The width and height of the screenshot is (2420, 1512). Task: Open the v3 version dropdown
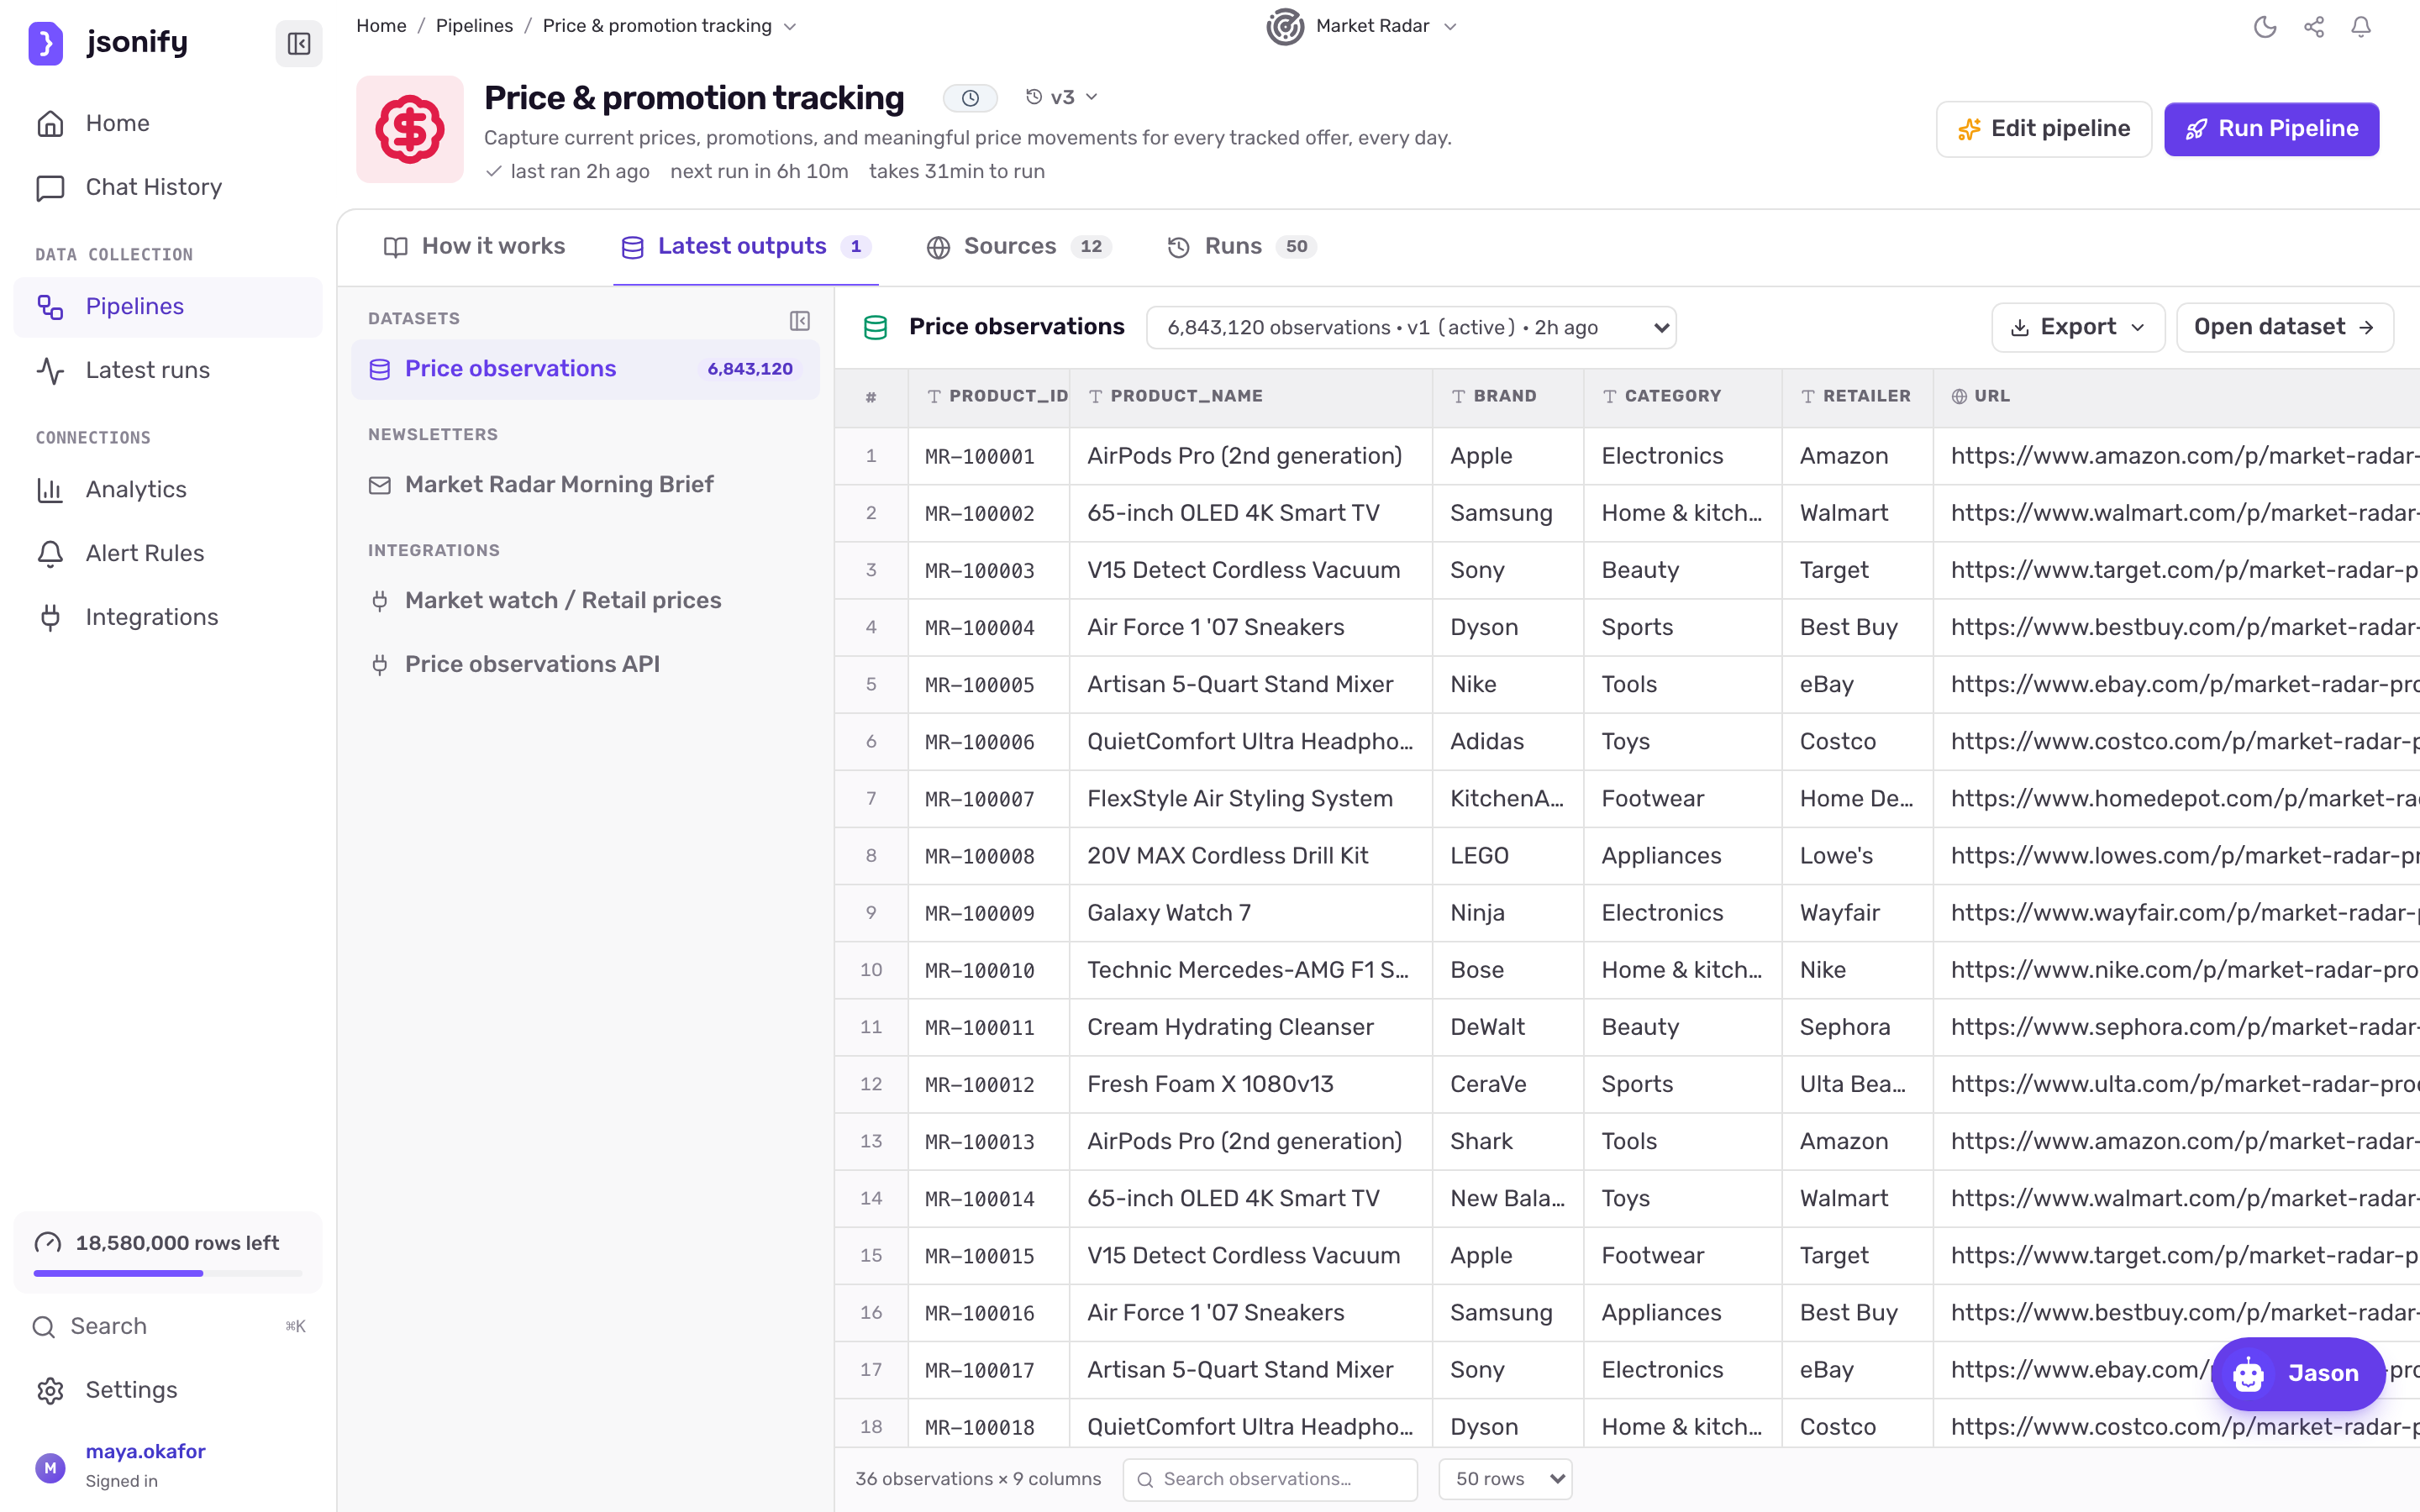[1062, 97]
